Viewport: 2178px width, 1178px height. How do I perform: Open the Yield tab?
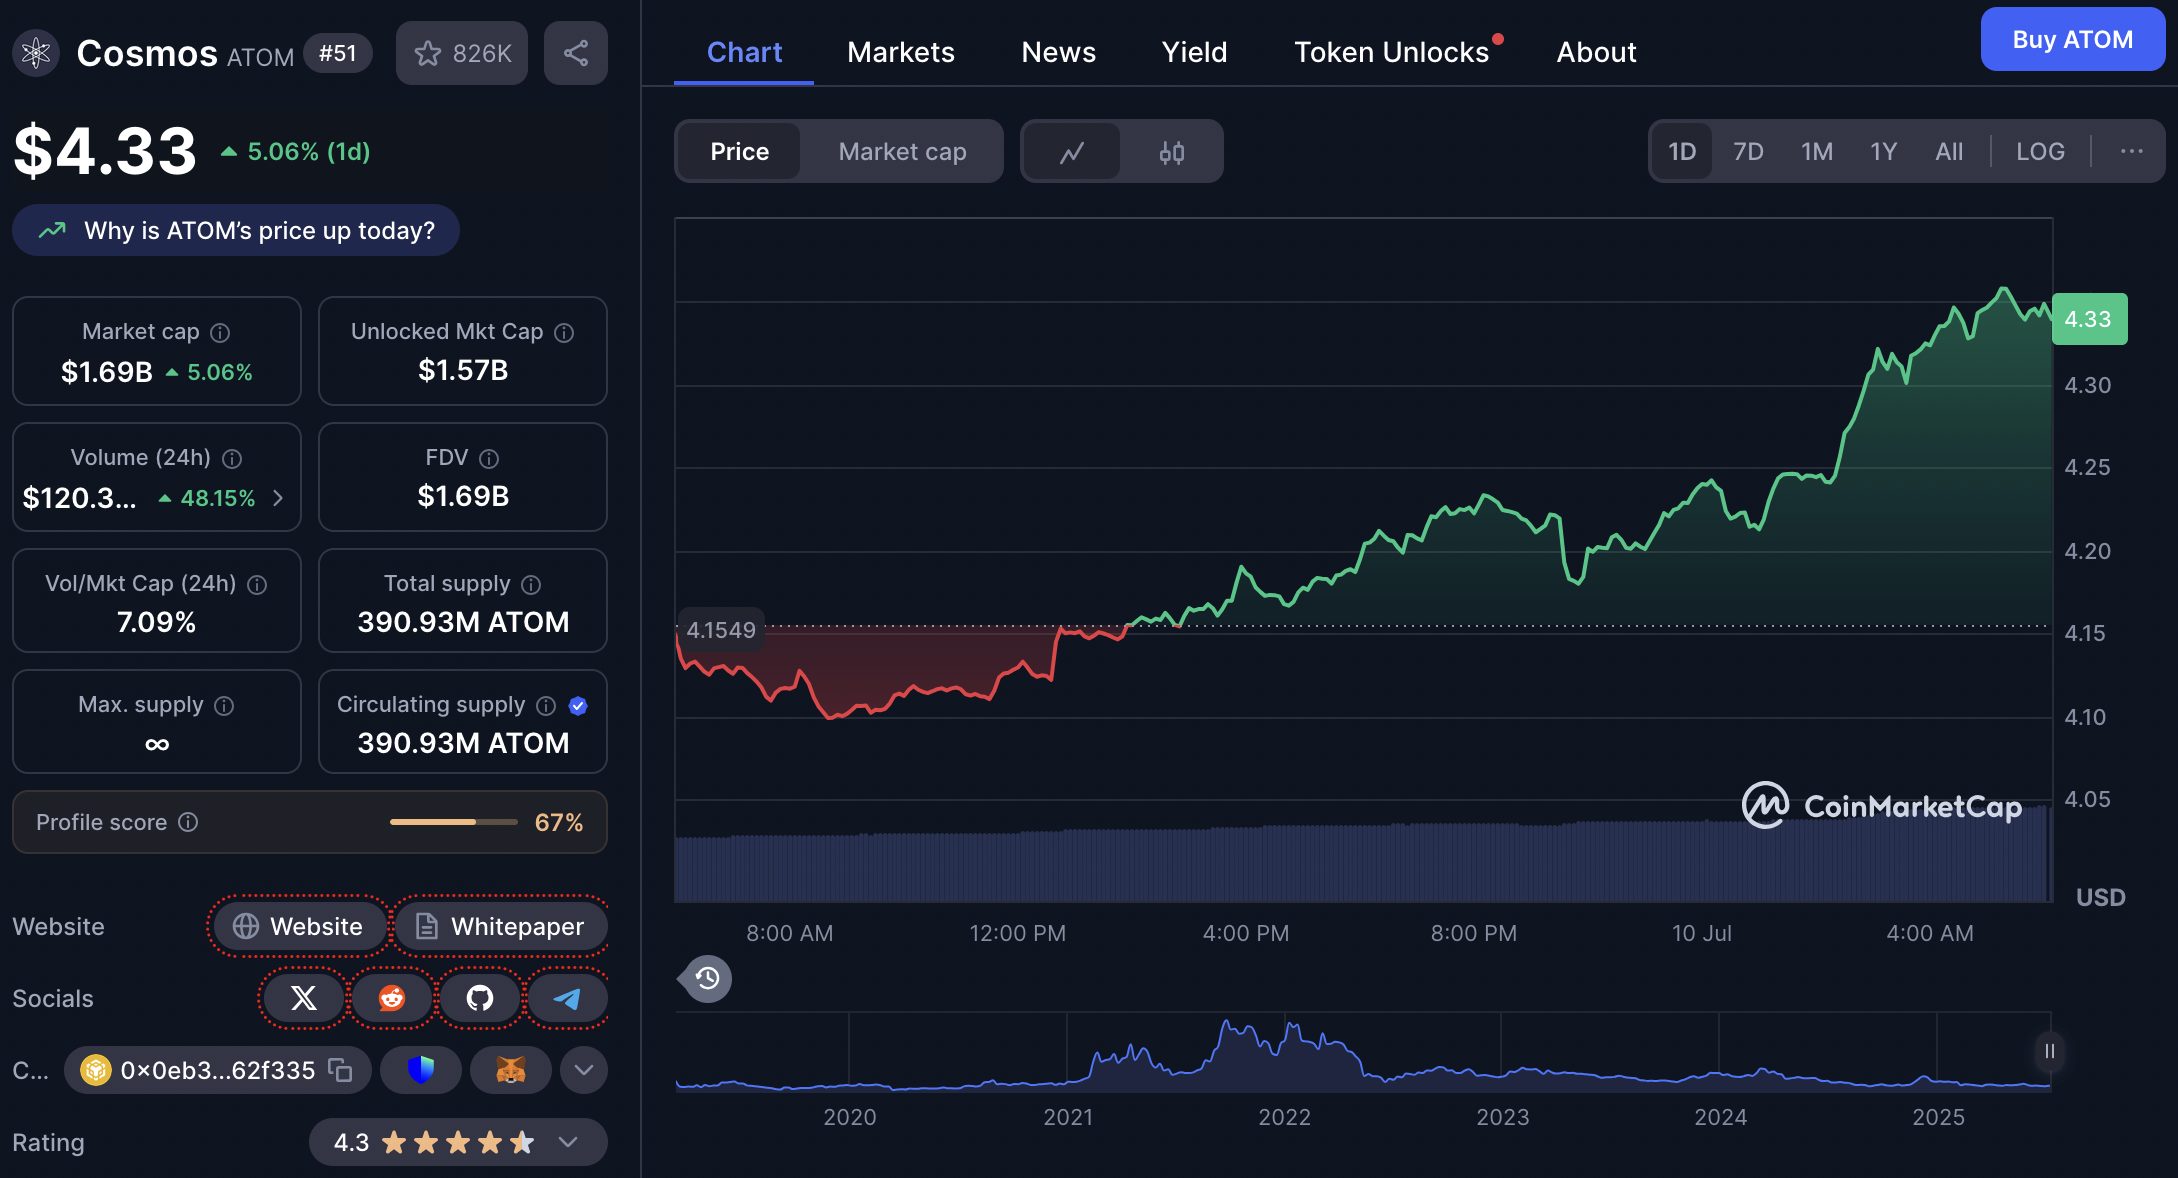pyautogui.click(x=1194, y=53)
